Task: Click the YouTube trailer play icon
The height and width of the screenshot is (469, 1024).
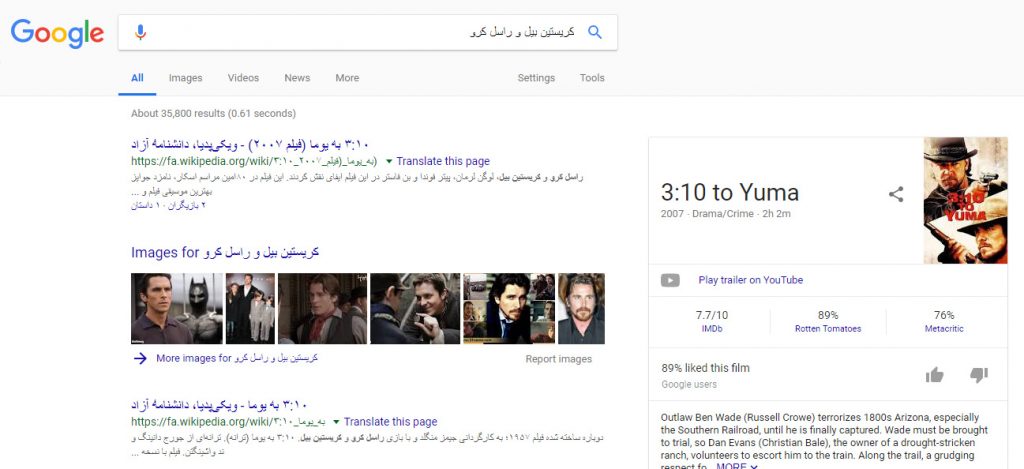Action: pyautogui.click(x=670, y=280)
